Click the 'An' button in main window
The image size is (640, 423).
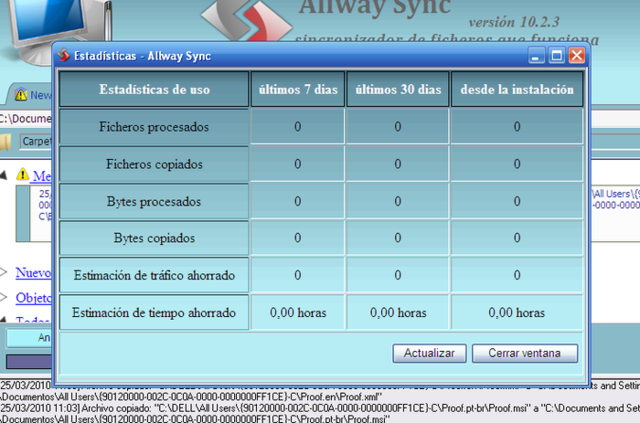point(29,338)
